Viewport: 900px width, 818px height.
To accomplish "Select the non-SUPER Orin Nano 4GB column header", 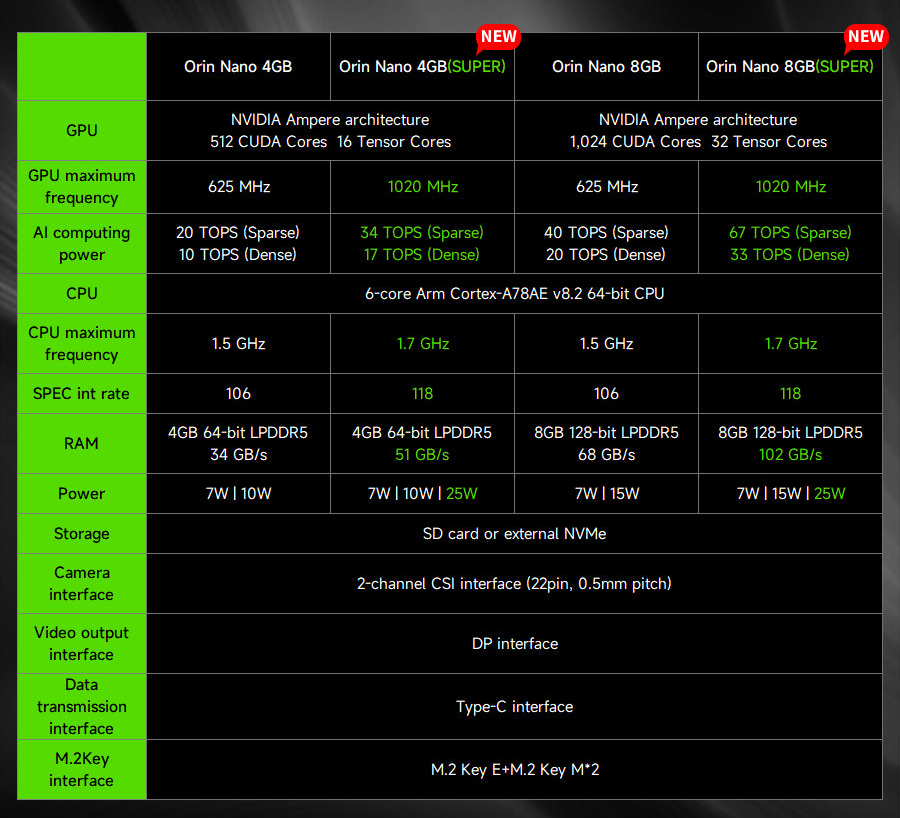I will 238,67.
